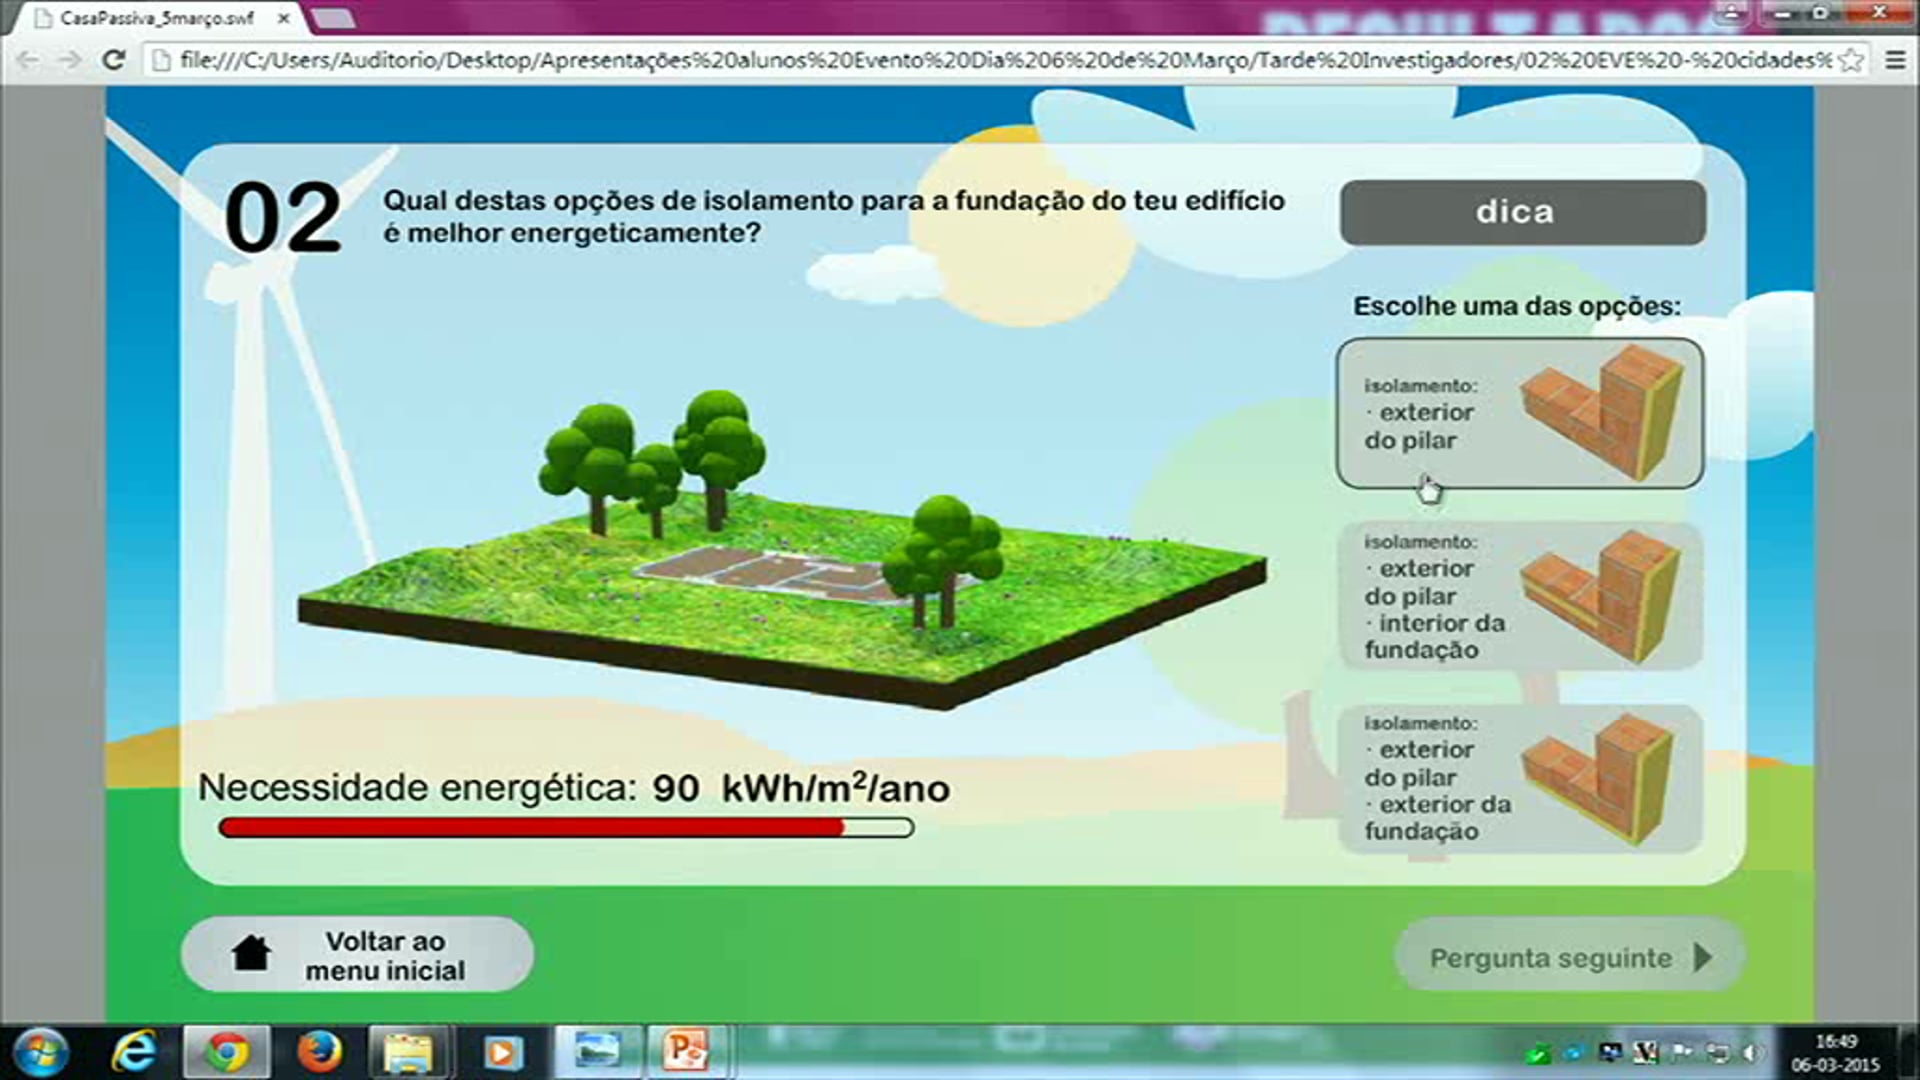Click the house icon in the menu button
The image size is (1920, 1080).
coord(251,953)
